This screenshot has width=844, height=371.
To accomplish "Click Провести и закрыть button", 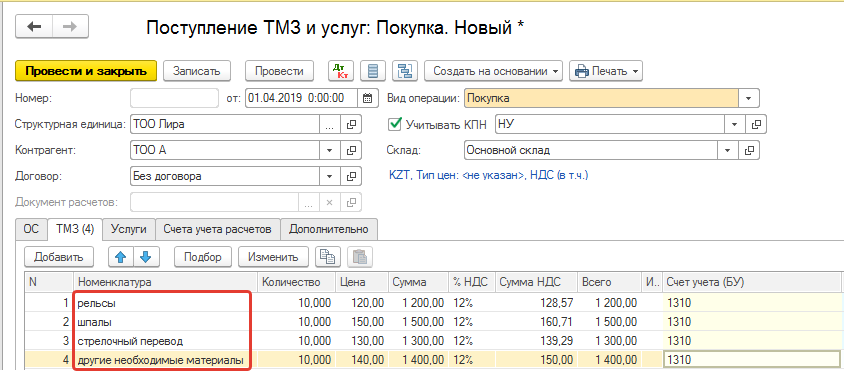I will (x=86, y=71).
